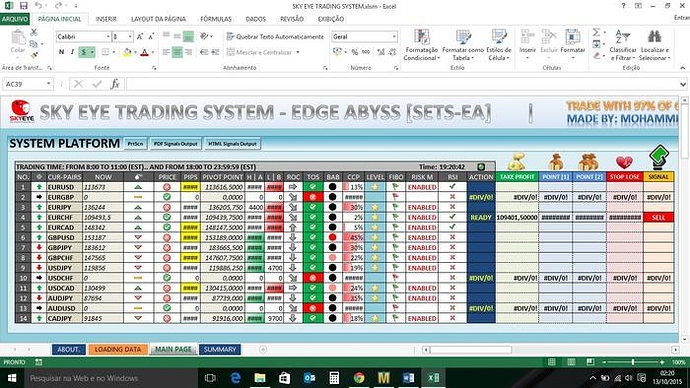Viewport: 690px width, 388px height.
Task: Toggle bold N formatting
Action: point(61,52)
